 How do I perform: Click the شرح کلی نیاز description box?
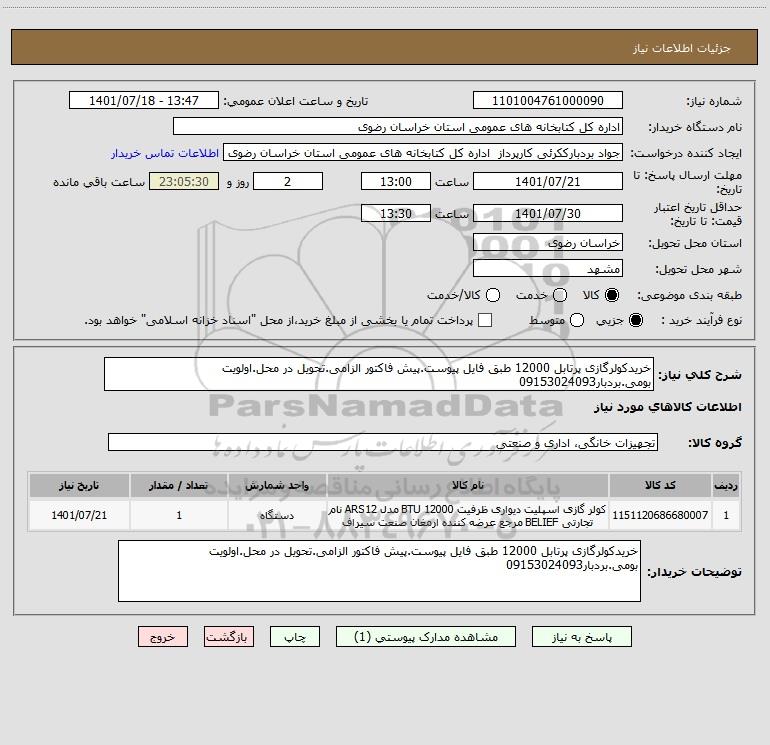click(x=379, y=375)
